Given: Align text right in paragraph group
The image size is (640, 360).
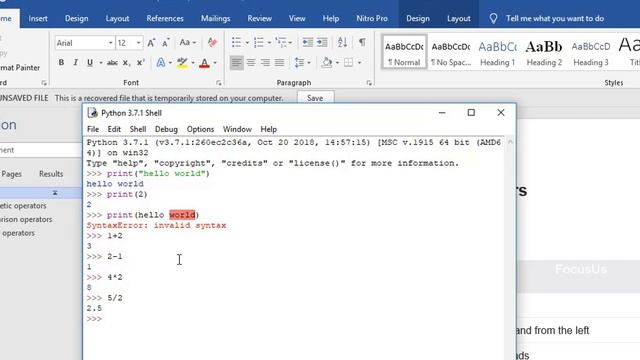Looking at the screenshot, I should 265,62.
